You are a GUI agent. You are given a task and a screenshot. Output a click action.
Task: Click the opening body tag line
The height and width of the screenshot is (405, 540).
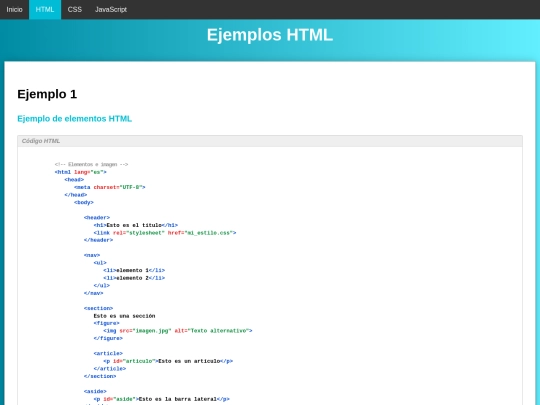[x=84, y=202]
